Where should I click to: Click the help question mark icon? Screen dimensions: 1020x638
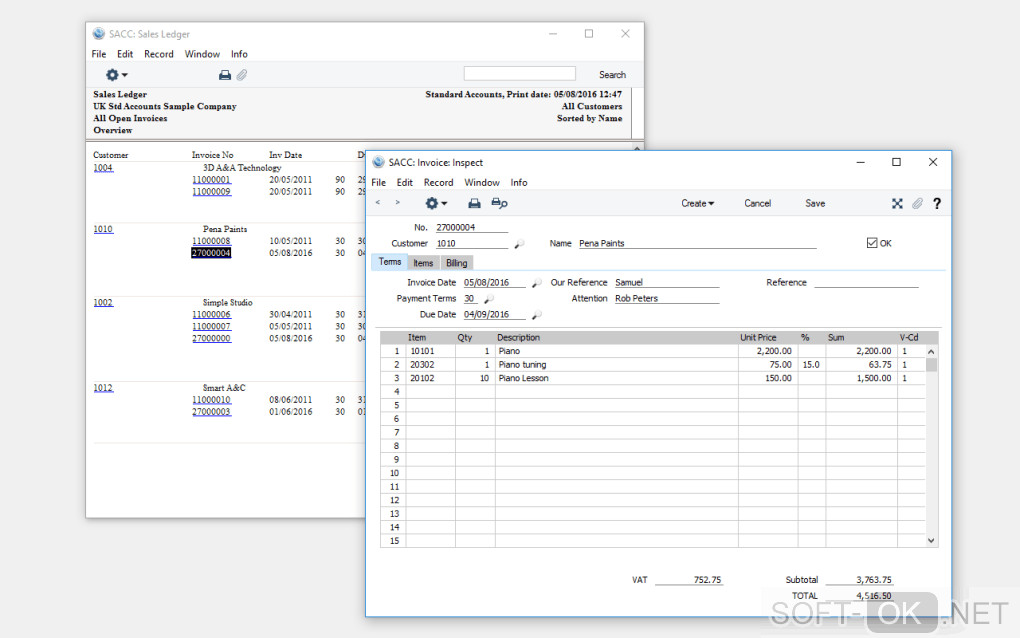[937, 203]
